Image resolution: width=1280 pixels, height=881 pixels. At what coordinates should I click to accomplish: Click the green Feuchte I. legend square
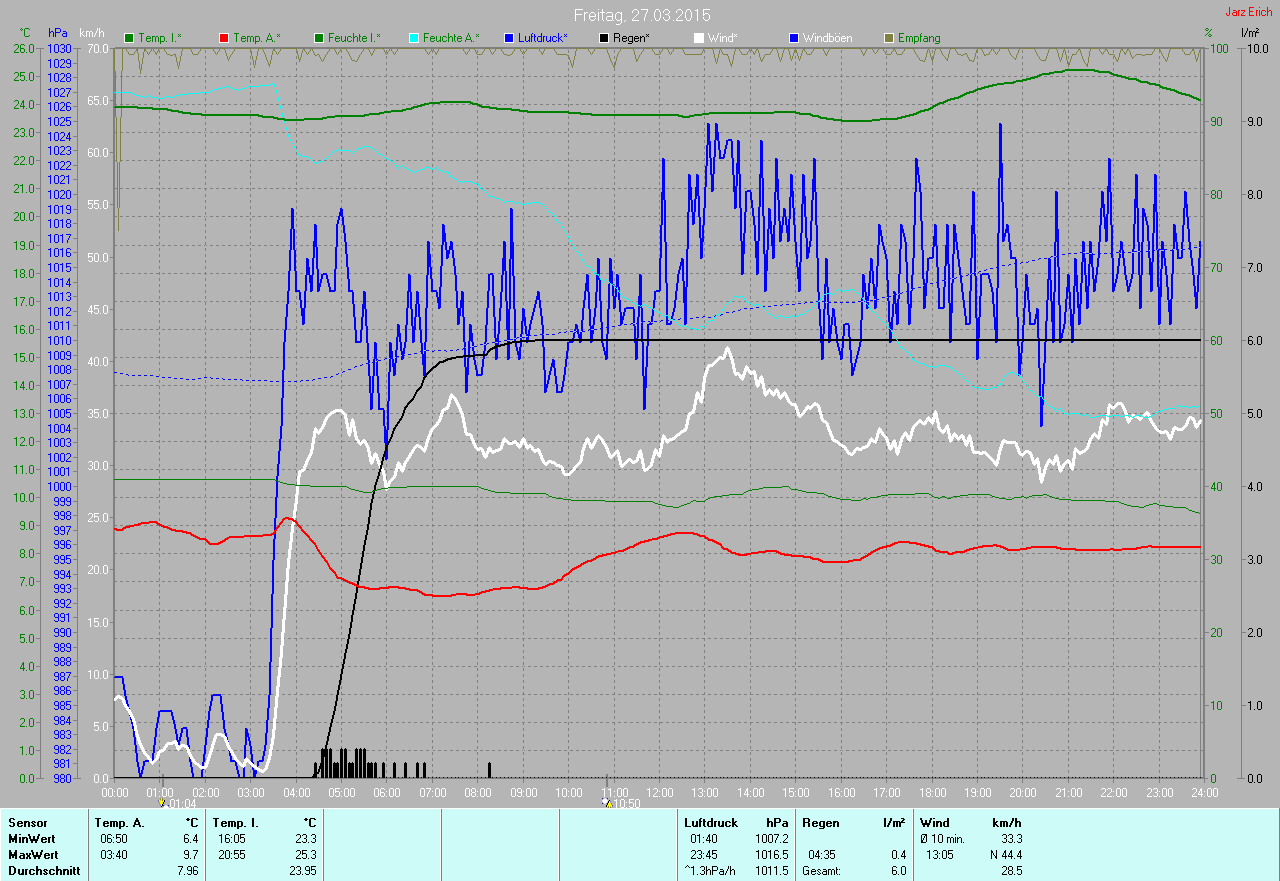(319, 38)
